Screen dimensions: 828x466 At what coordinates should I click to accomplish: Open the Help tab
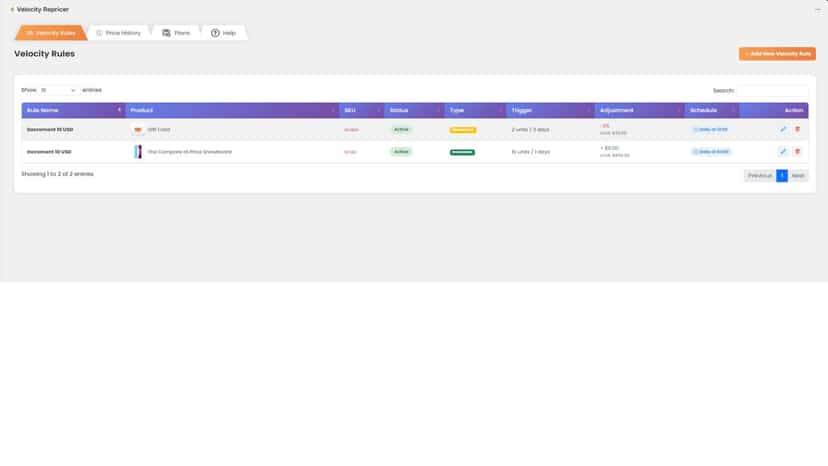[223, 33]
